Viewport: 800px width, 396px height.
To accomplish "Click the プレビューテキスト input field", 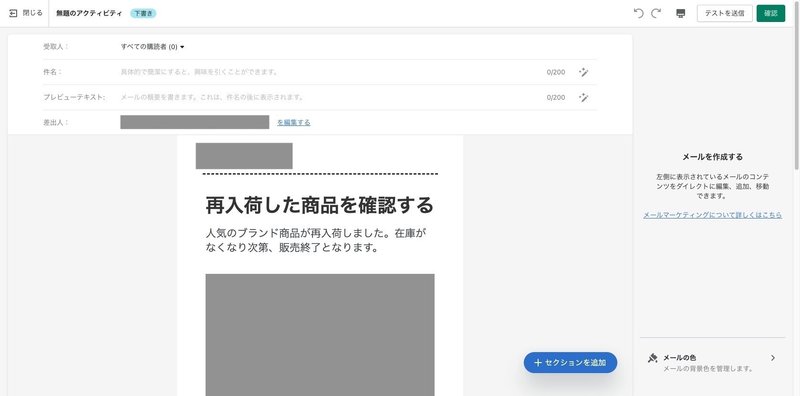I will [x=327, y=97].
